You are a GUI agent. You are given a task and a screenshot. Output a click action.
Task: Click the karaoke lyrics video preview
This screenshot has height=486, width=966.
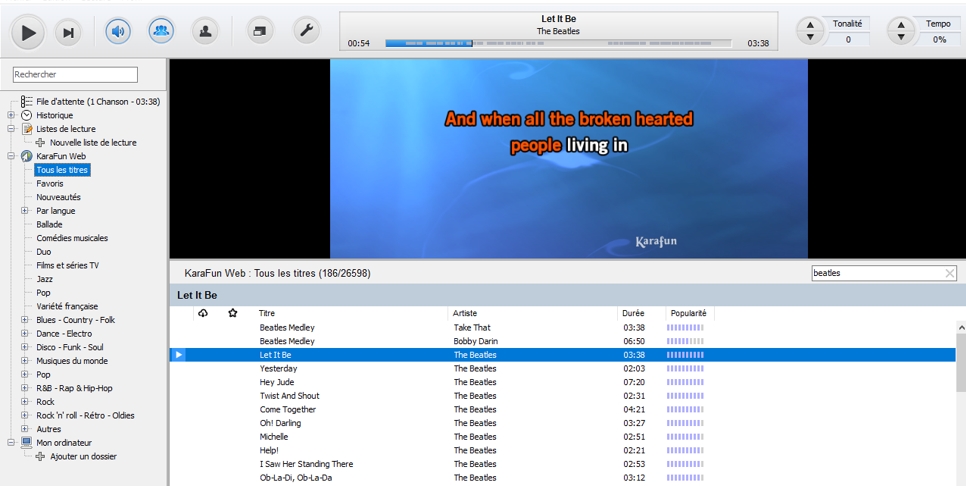tap(569, 158)
